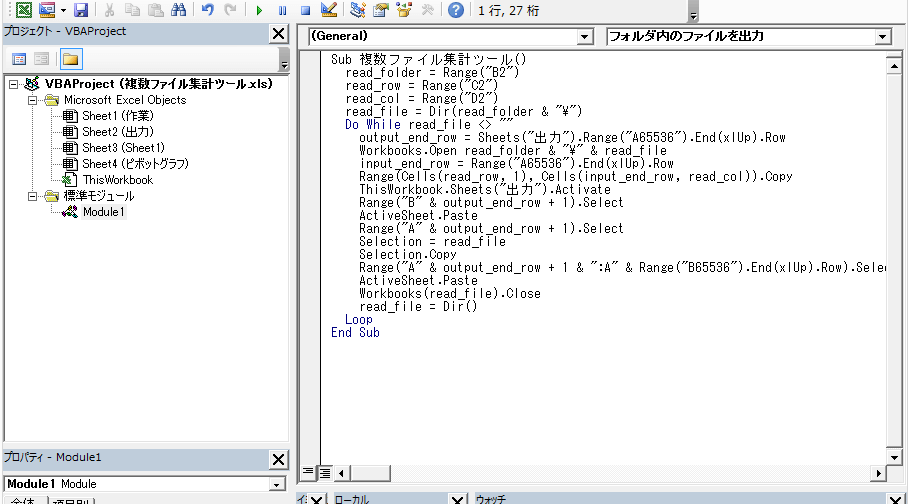Save the project with the floppy icon
The height and width of the screenshot is (504, 908).
click(81, 10)
